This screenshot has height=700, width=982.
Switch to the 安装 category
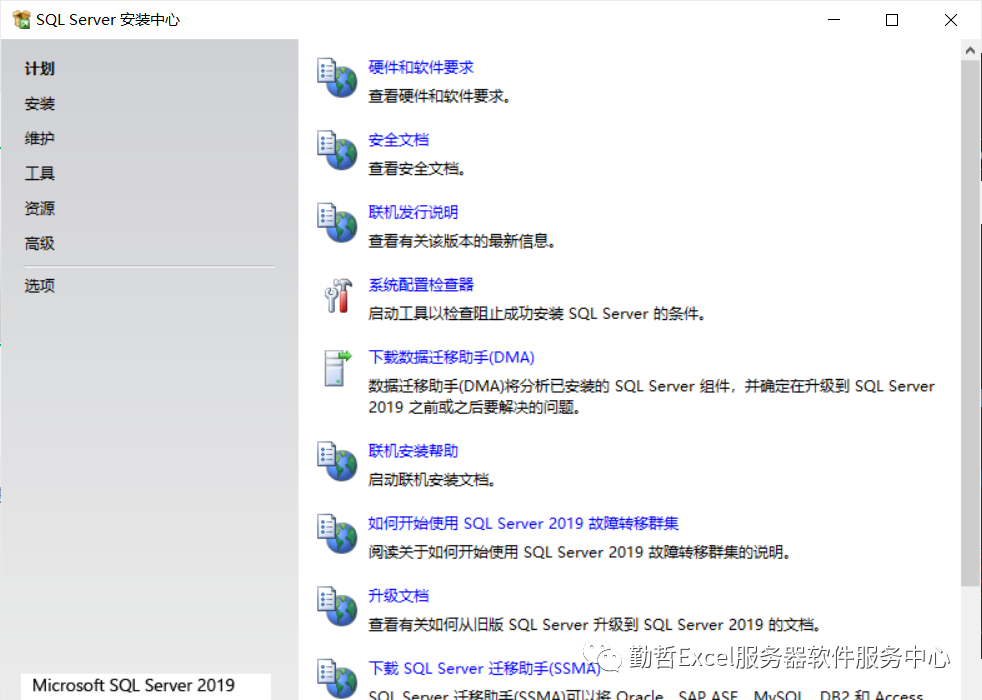(39, 103)
